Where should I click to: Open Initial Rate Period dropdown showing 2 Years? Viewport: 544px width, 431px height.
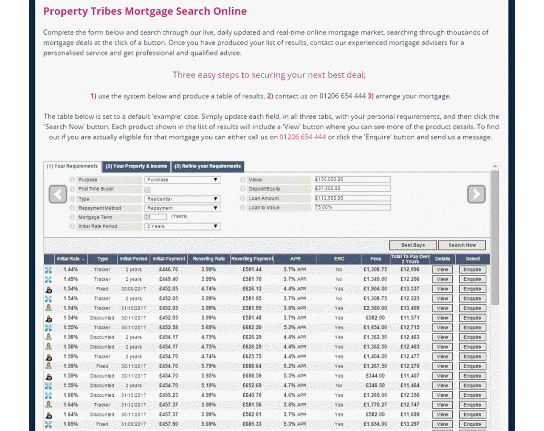[x=182, y=226]
